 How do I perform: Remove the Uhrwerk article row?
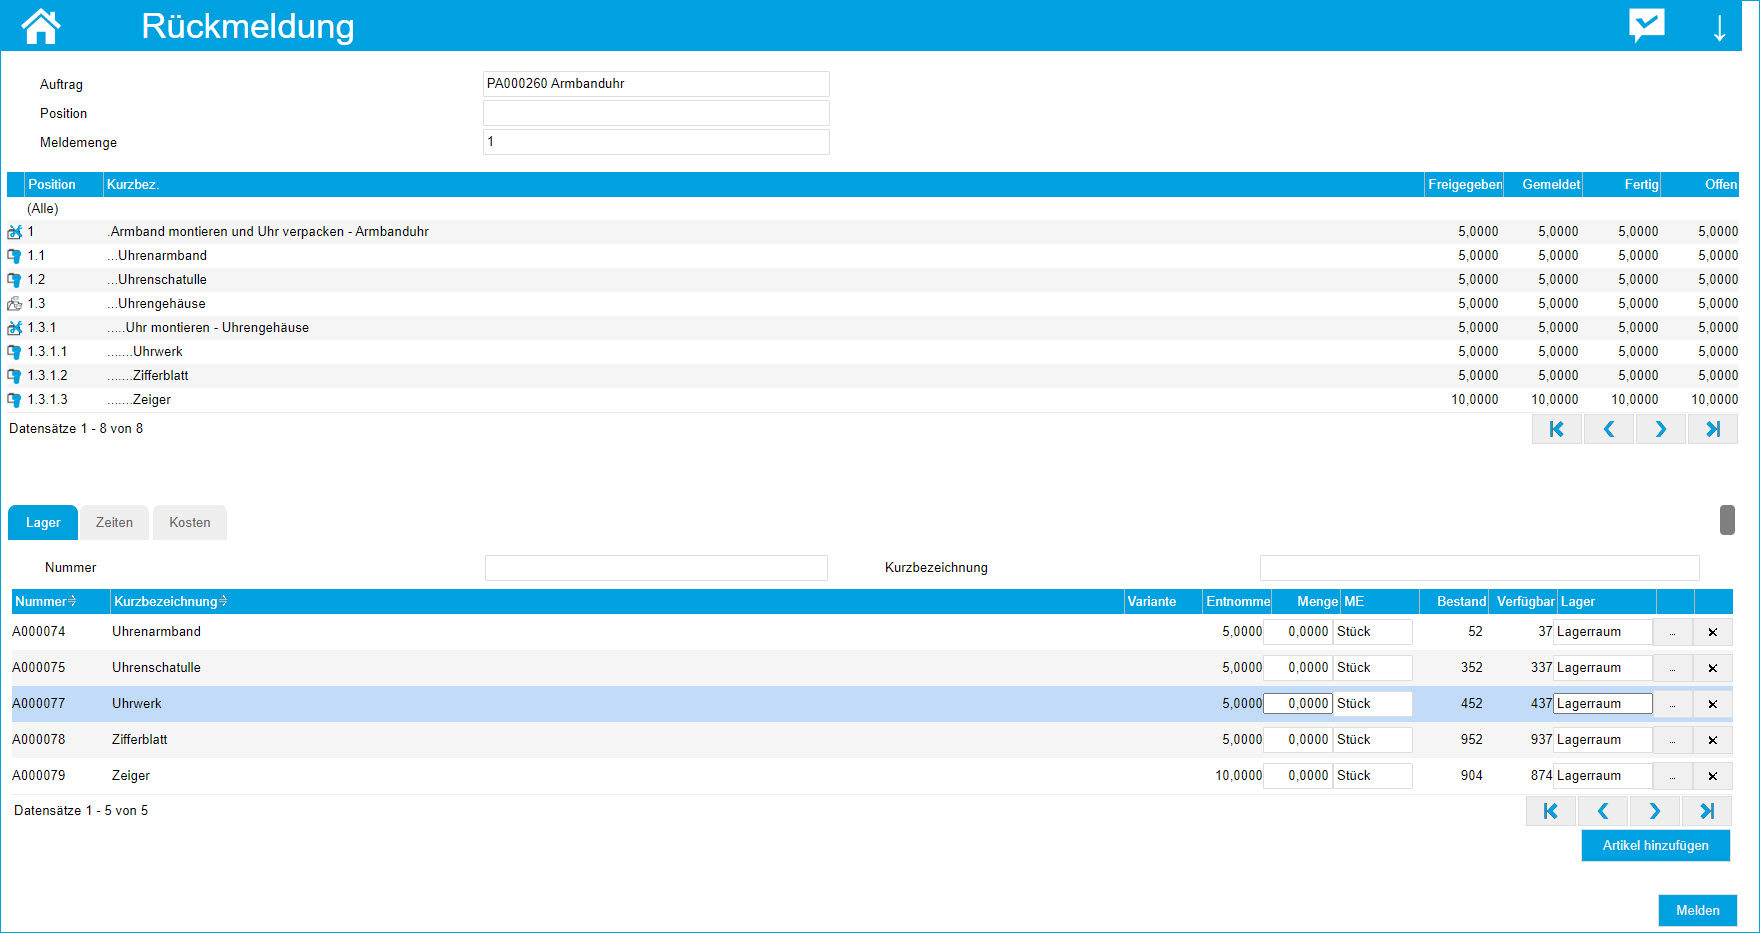[1713, 704]
